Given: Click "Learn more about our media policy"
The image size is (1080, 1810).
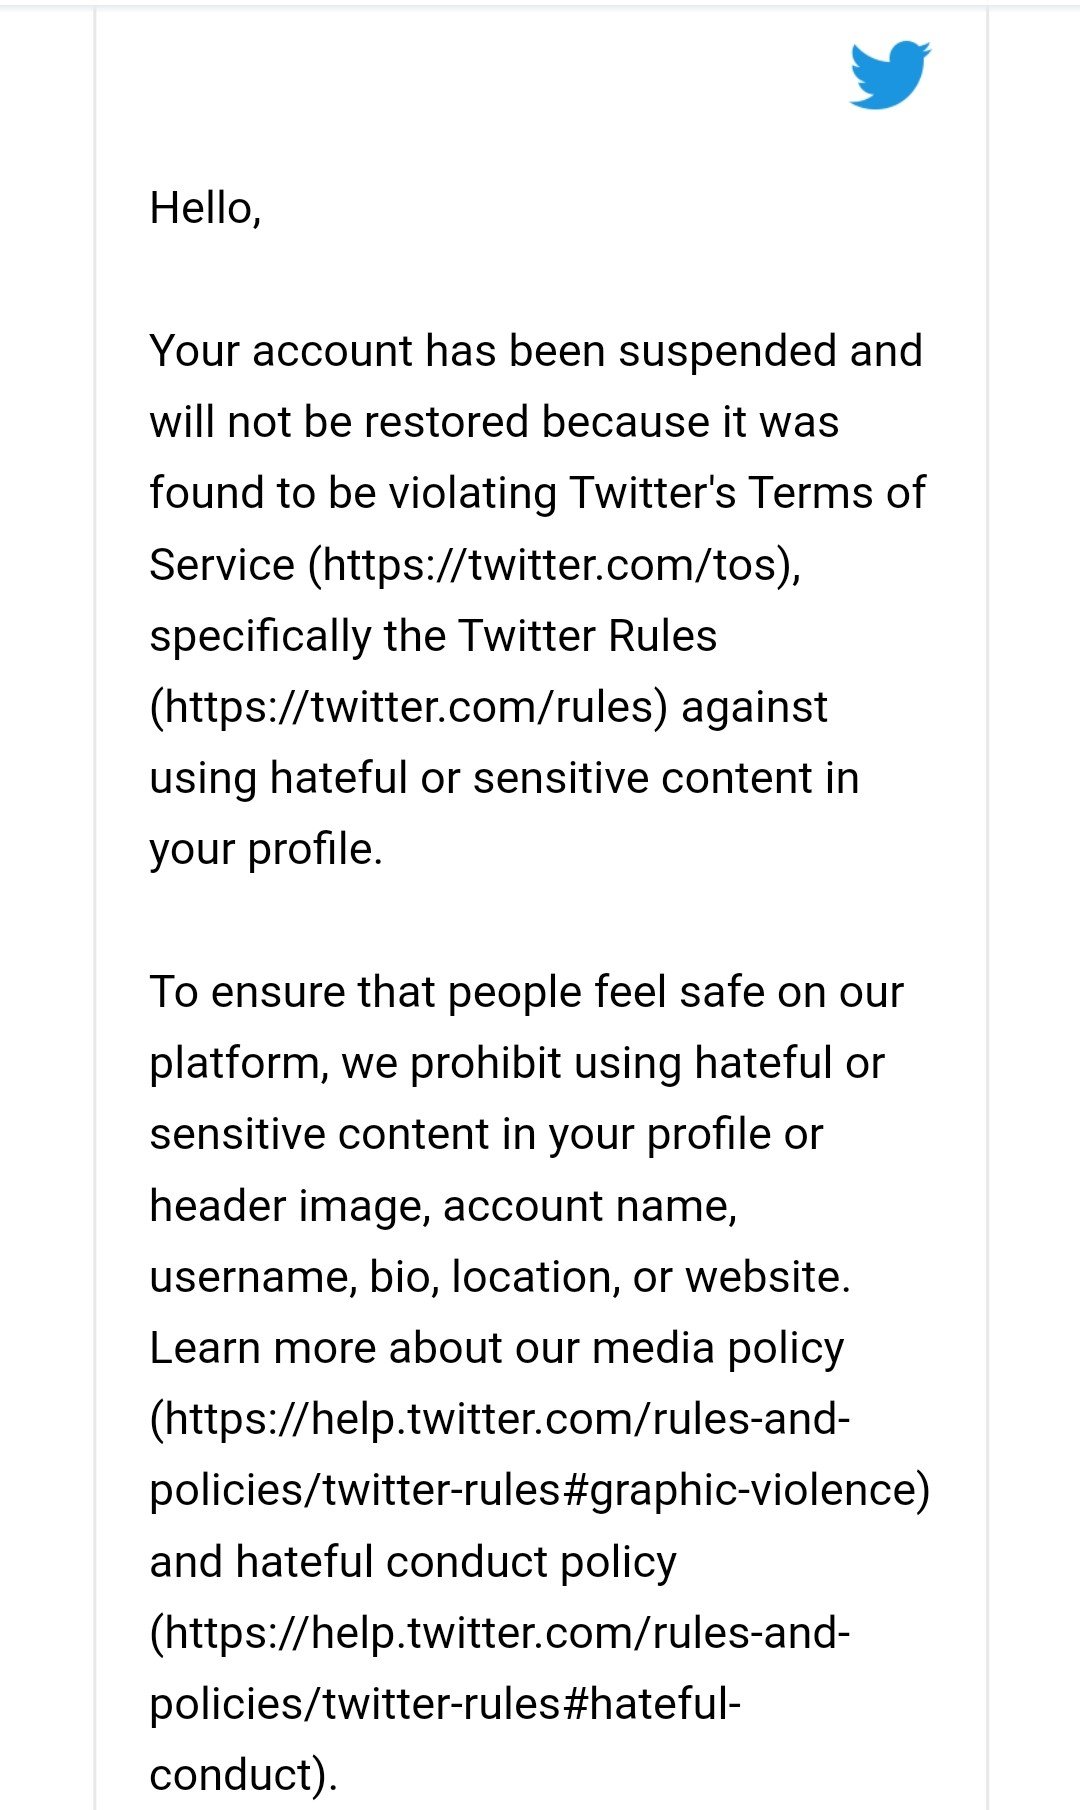Looking at the screenshot, I should (496, 1348).
